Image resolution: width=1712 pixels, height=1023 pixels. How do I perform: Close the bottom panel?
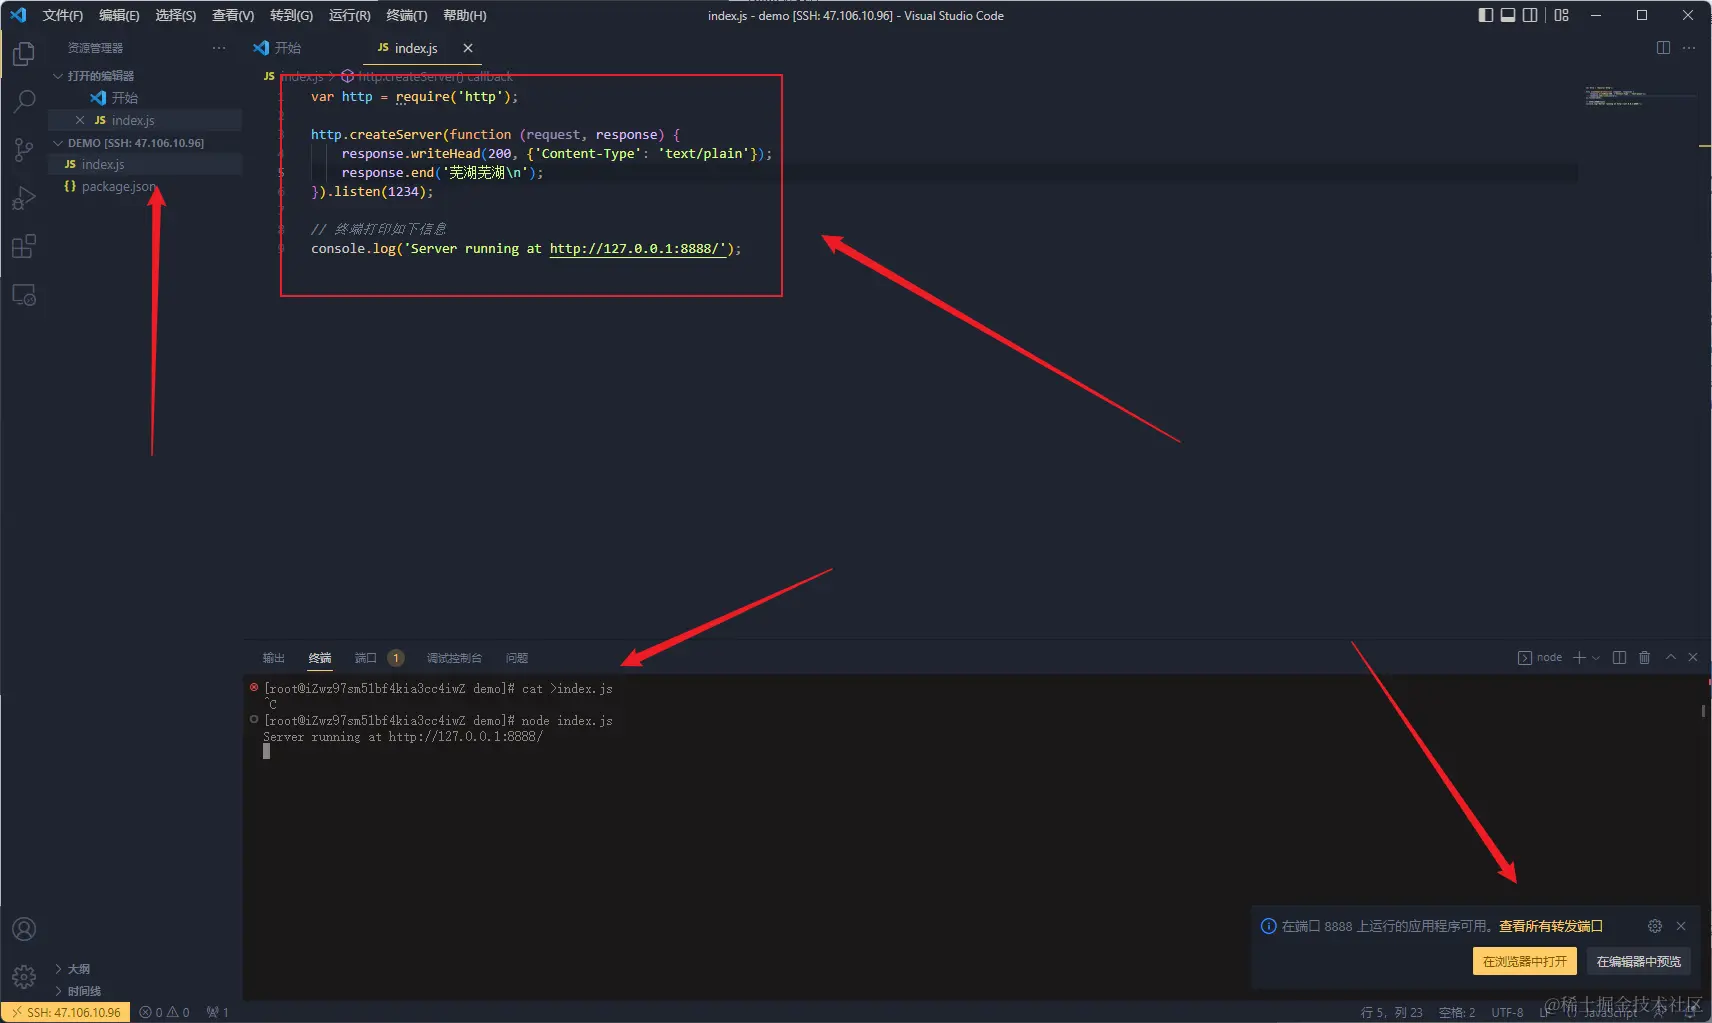tap(1693, 658)
